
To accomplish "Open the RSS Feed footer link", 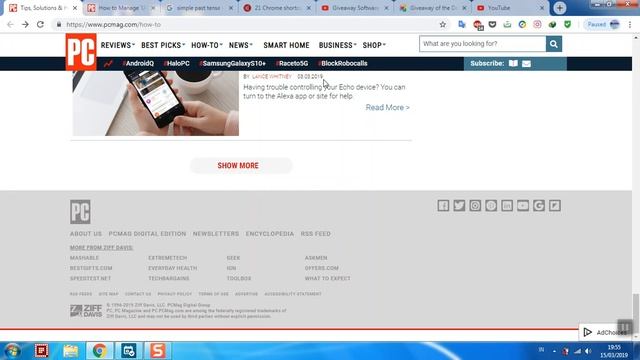I will 316,233.
